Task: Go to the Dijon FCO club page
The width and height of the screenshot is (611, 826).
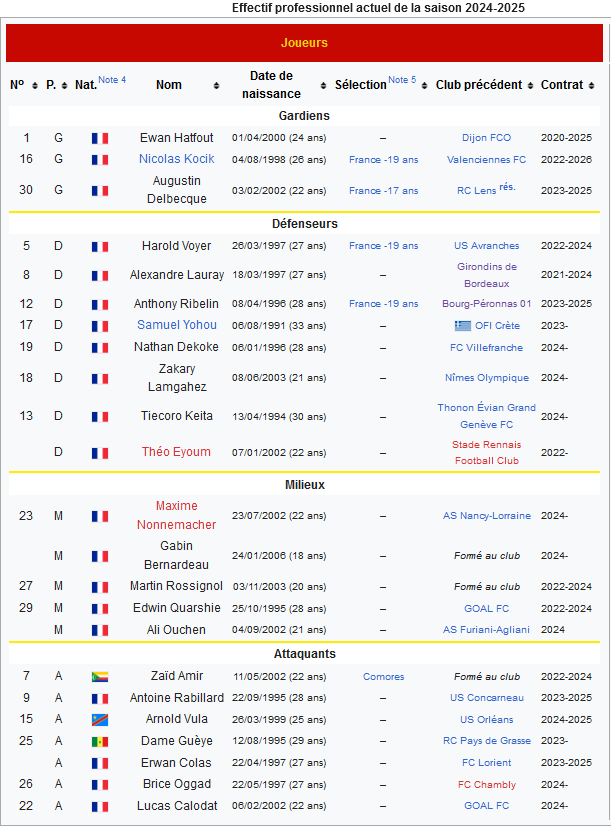Action: [486, 138]
